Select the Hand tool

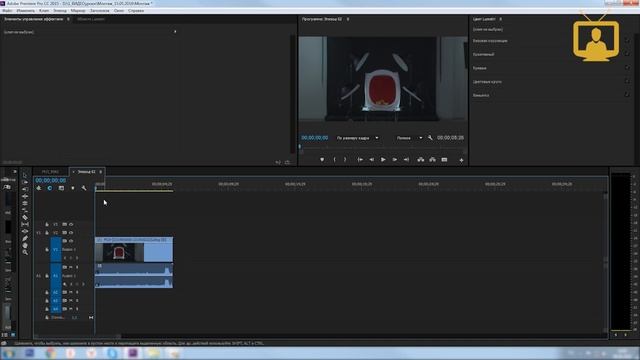click(25, 245)
